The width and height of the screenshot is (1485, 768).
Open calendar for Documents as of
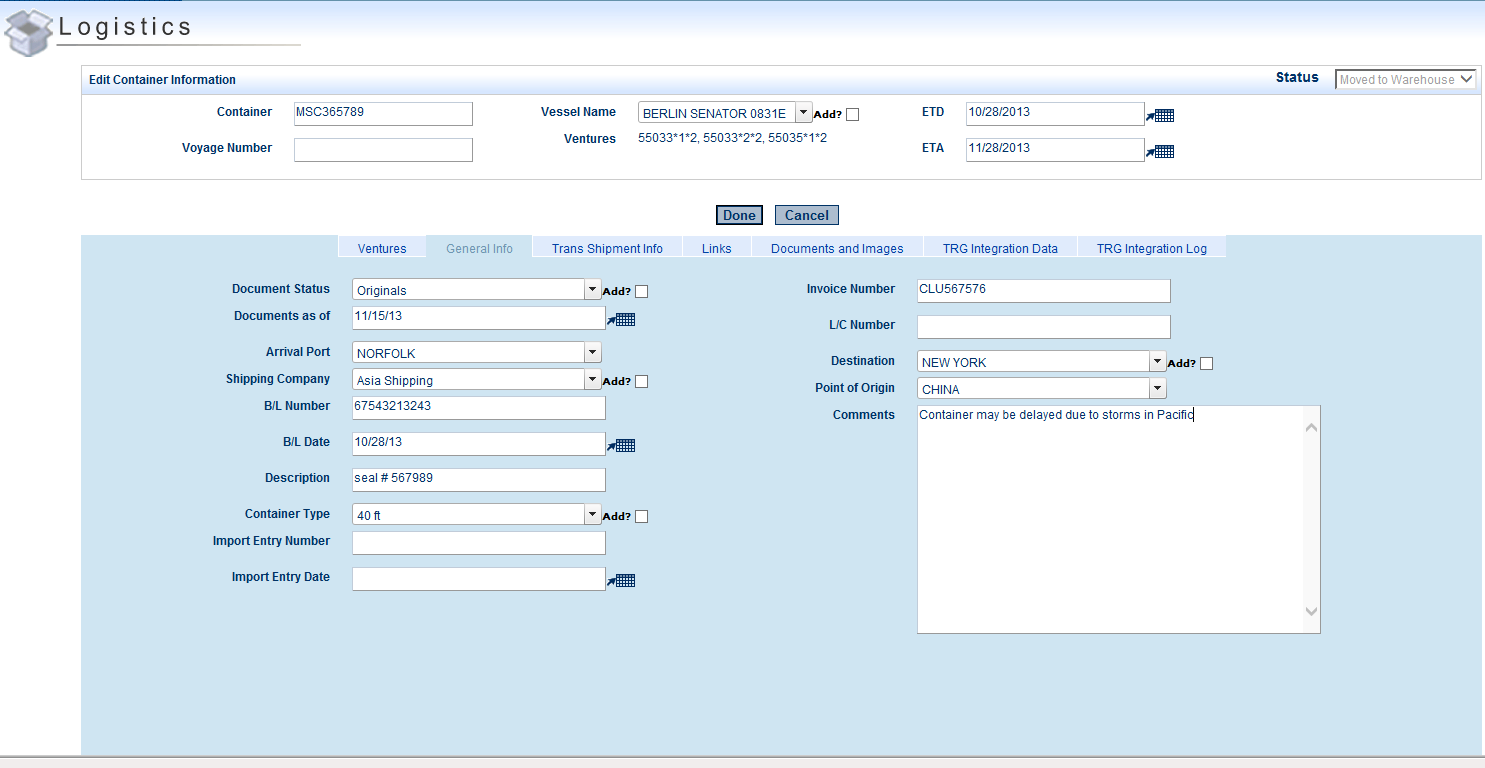pos(621,320)
